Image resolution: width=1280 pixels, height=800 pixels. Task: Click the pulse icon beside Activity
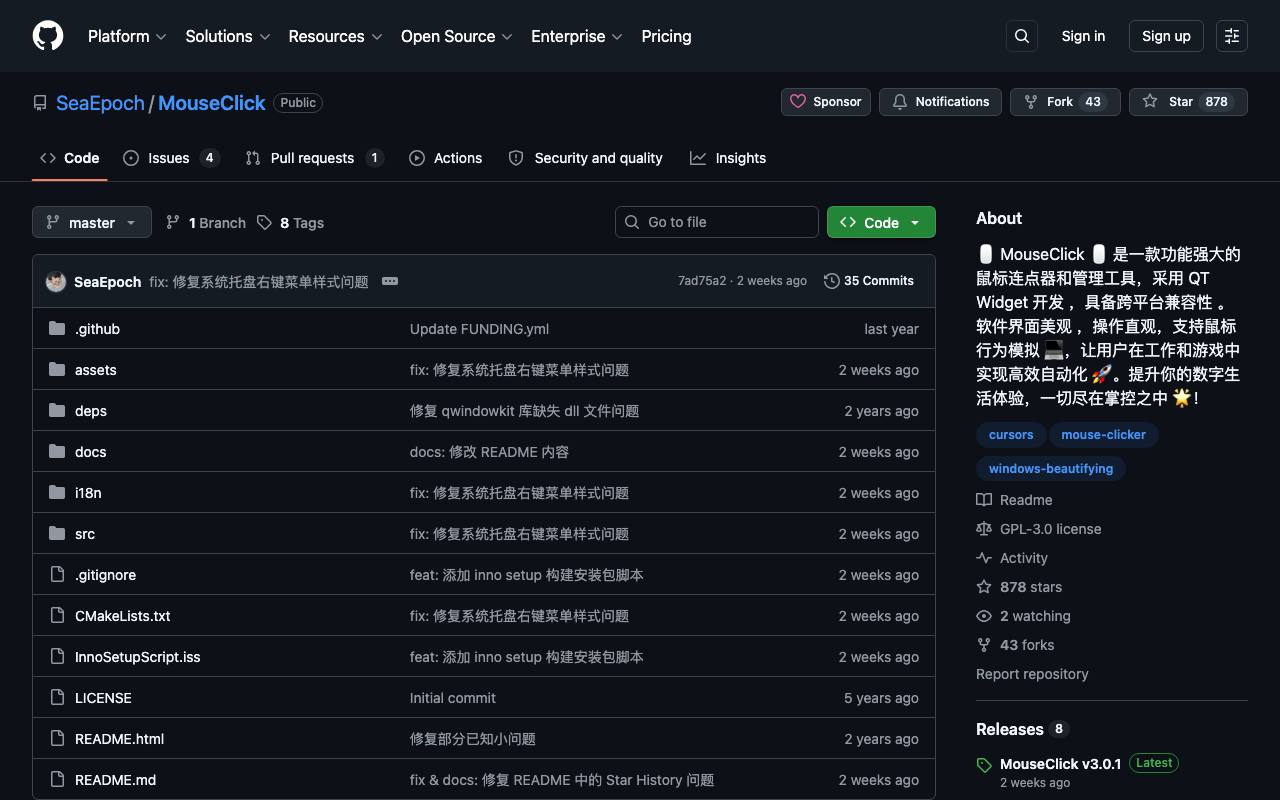pos(984,558)
